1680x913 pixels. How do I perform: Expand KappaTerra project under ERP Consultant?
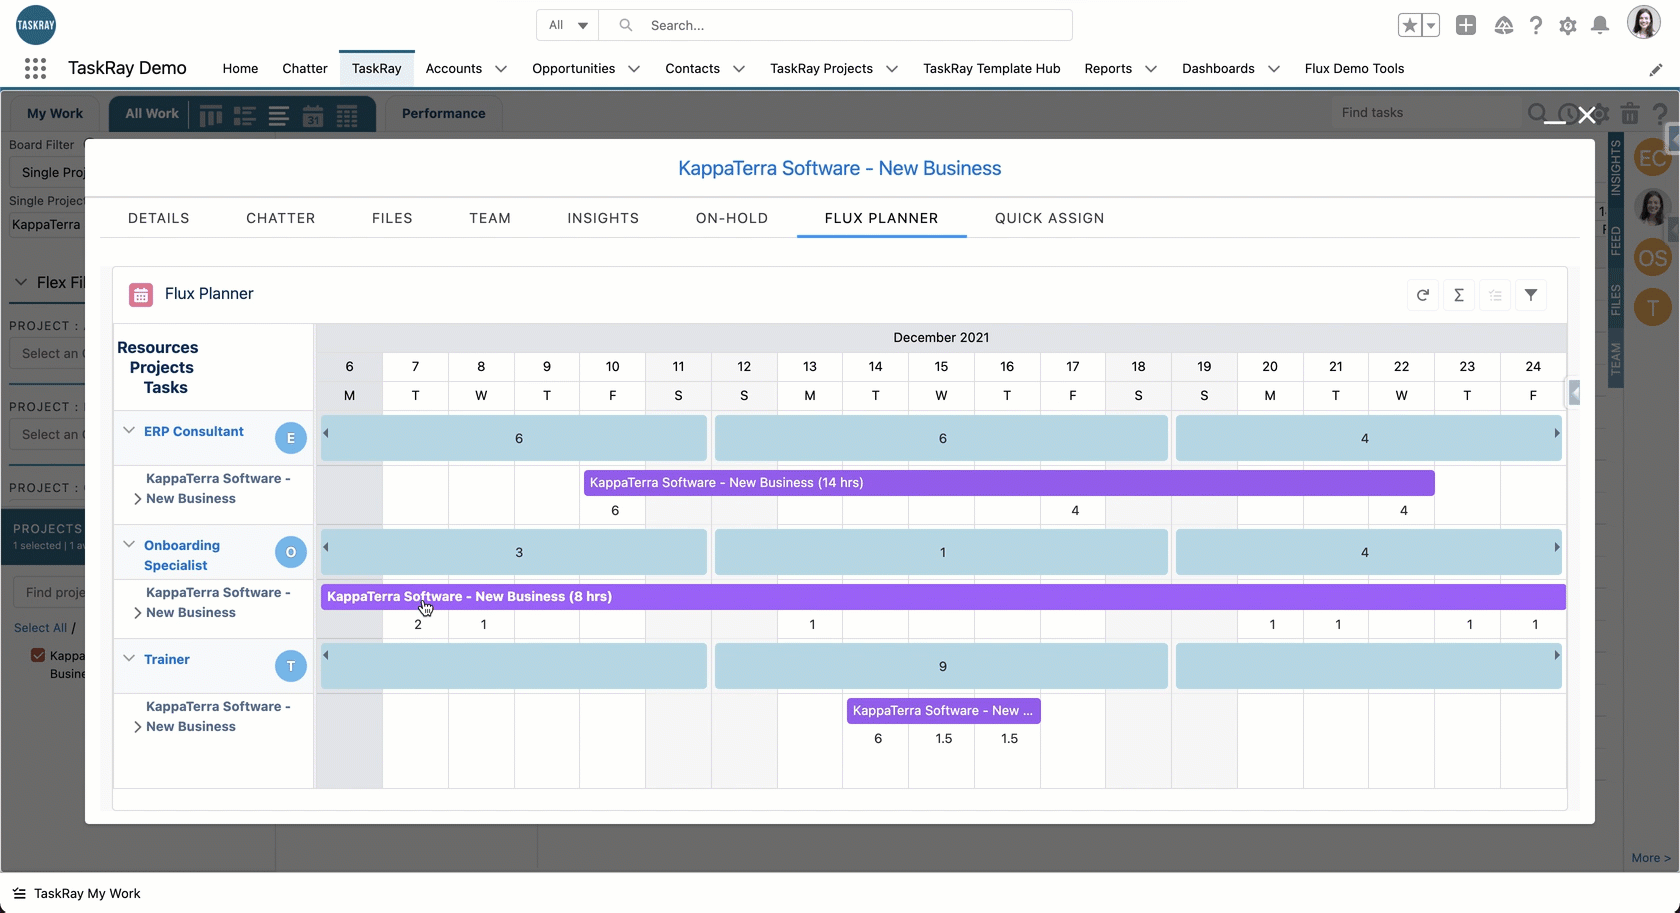click(137, 499)
